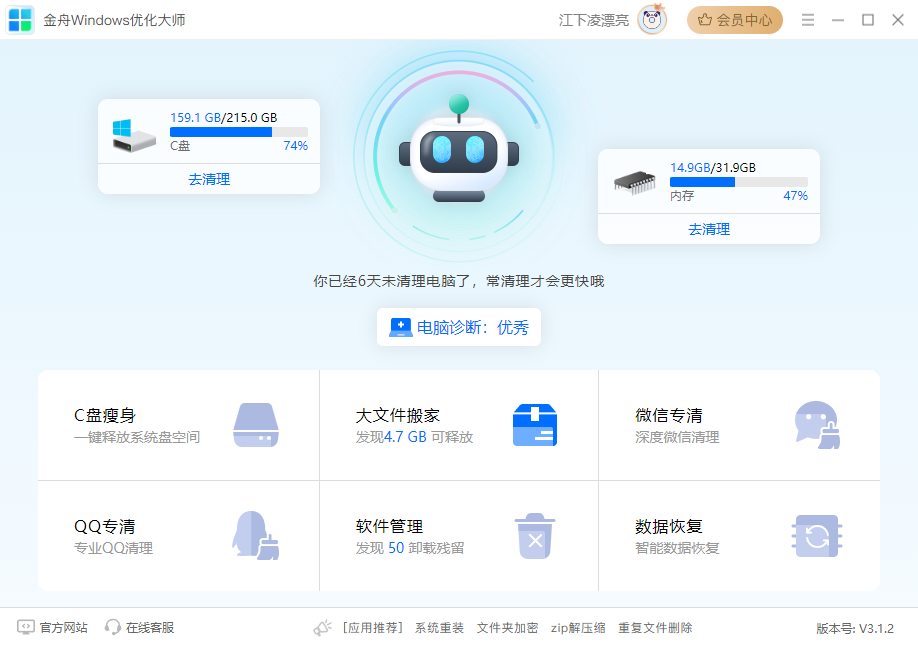Click the 版本号: V3.1.2 version text
The image size is (918, 647).
point(855,629)
